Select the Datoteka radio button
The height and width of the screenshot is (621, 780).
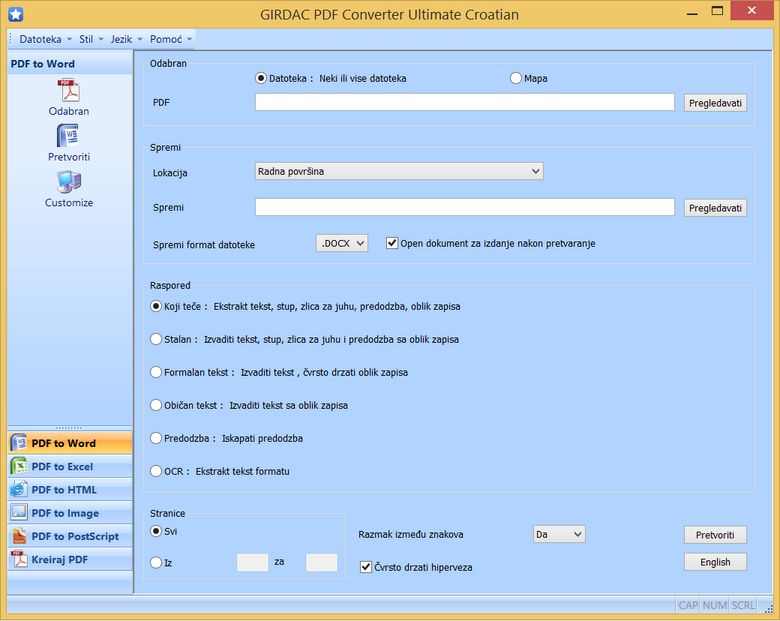point(261,78)
